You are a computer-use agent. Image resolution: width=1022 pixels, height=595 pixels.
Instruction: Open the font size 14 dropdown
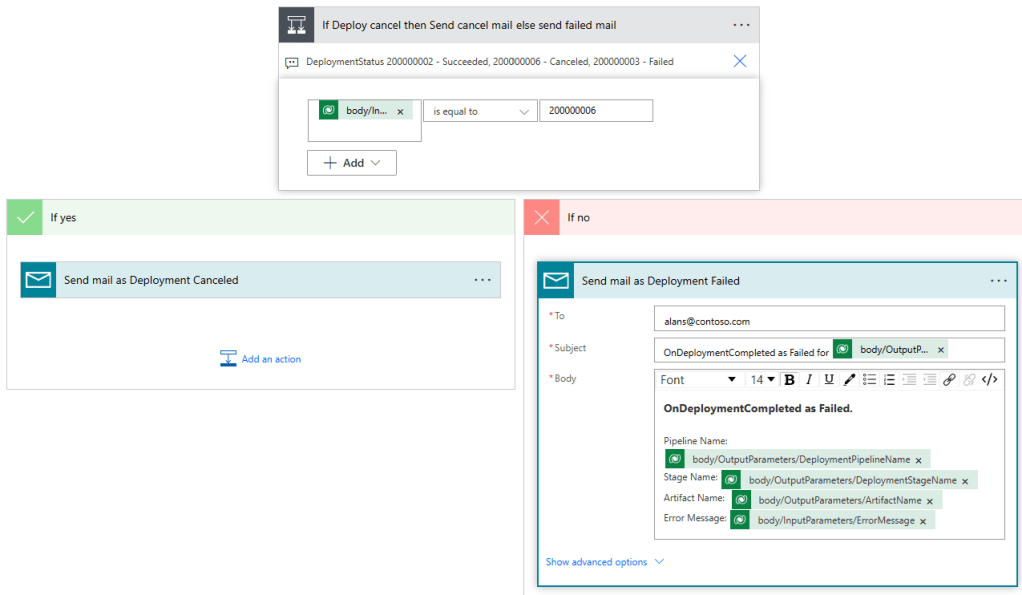coord(763,380)
